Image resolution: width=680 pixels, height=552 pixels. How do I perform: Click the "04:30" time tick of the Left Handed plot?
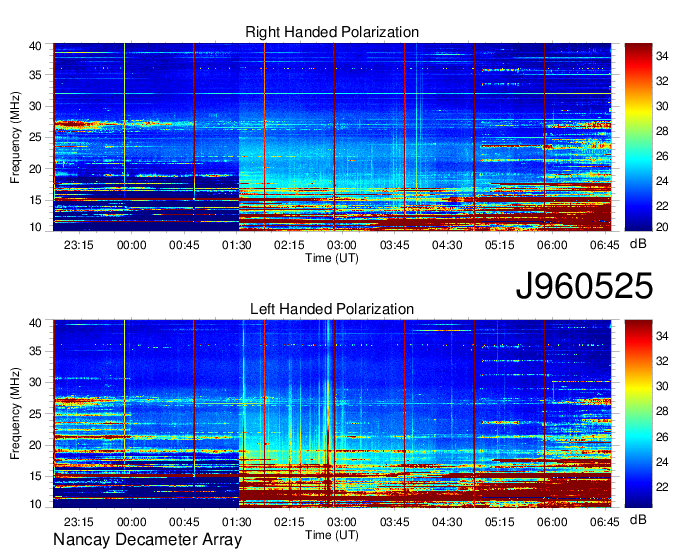[447, 522]
